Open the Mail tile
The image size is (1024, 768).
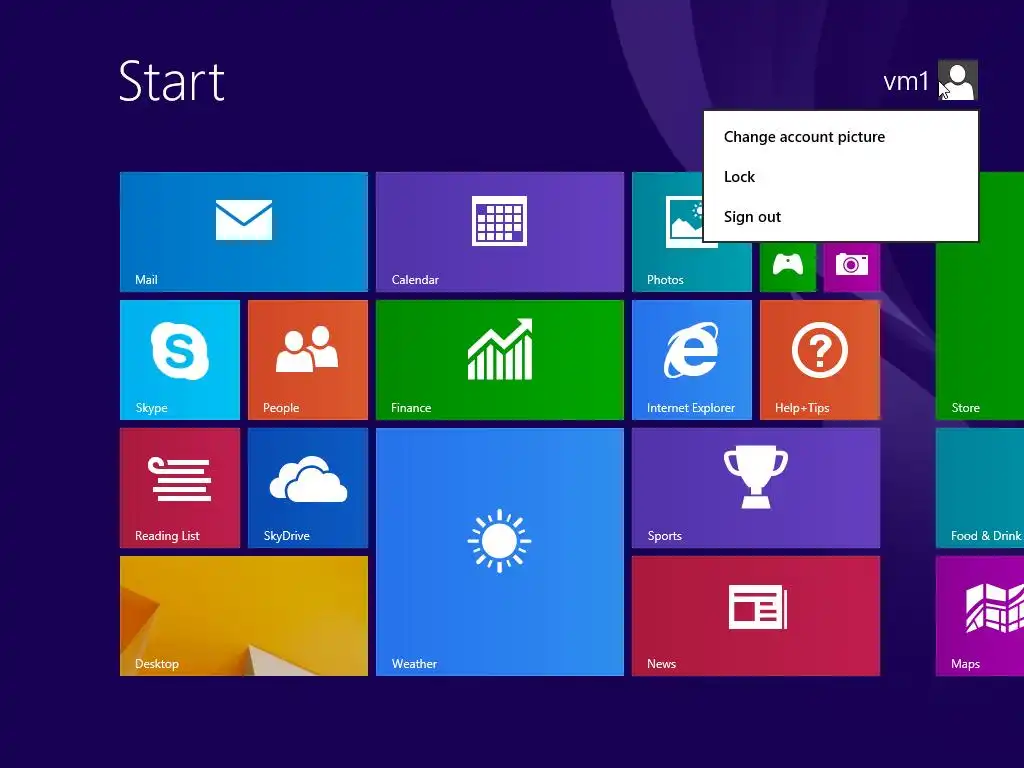pos(244,232)
